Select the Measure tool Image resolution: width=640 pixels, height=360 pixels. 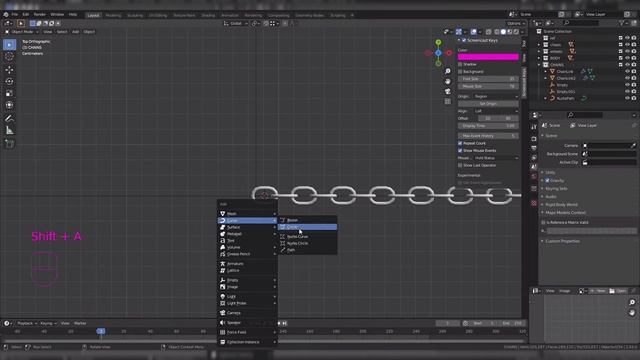[9, 131]
